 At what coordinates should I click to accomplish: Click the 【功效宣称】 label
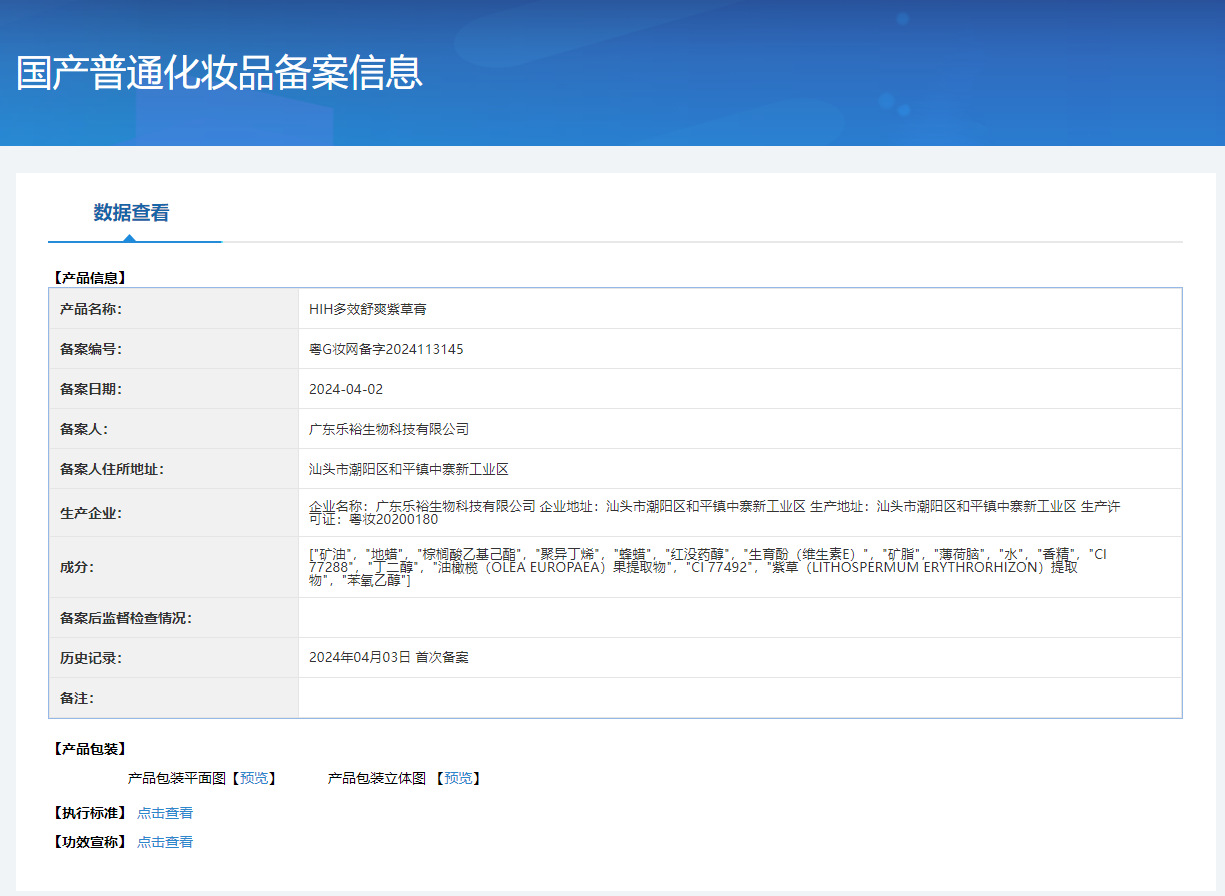click(89, 842)
